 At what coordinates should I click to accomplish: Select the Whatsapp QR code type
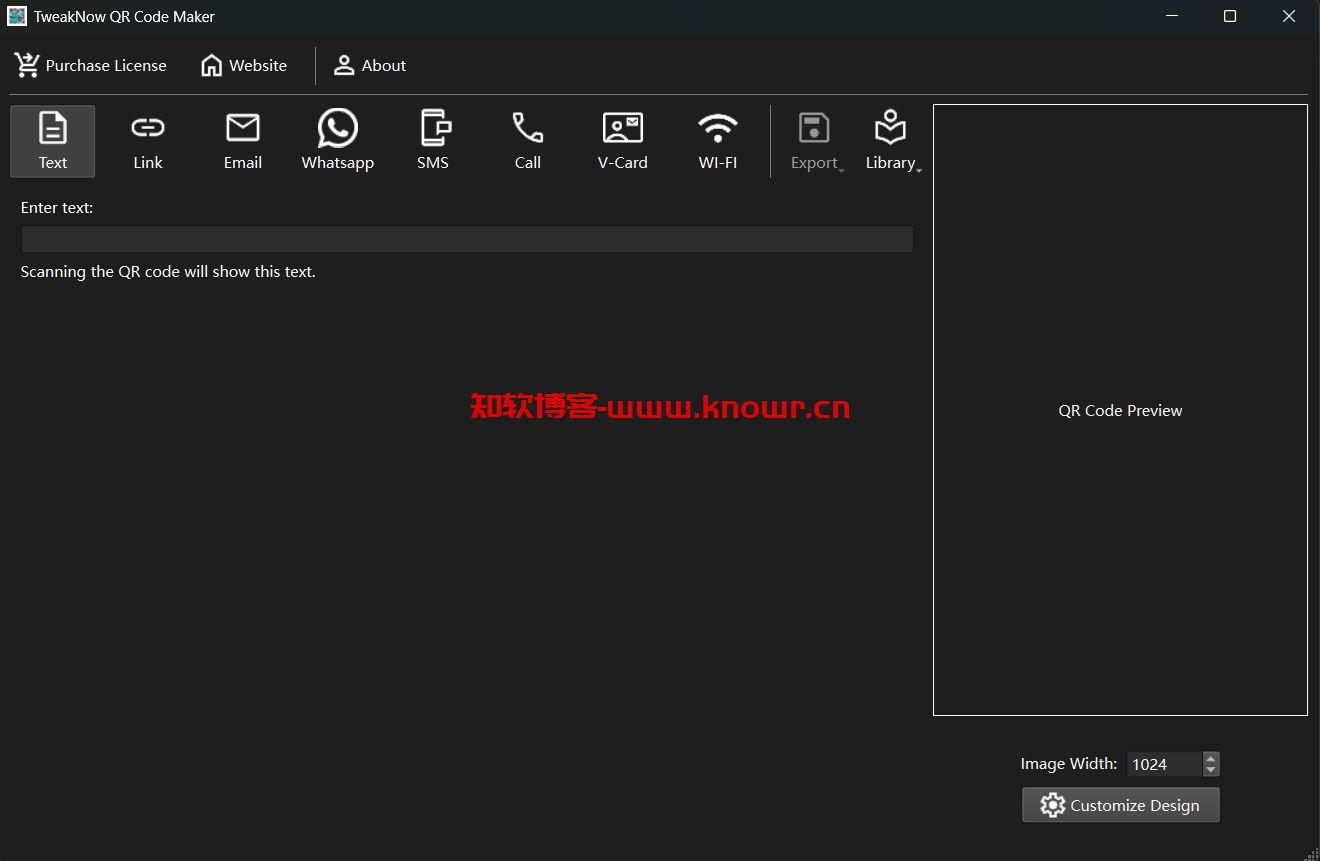(338, 141)
